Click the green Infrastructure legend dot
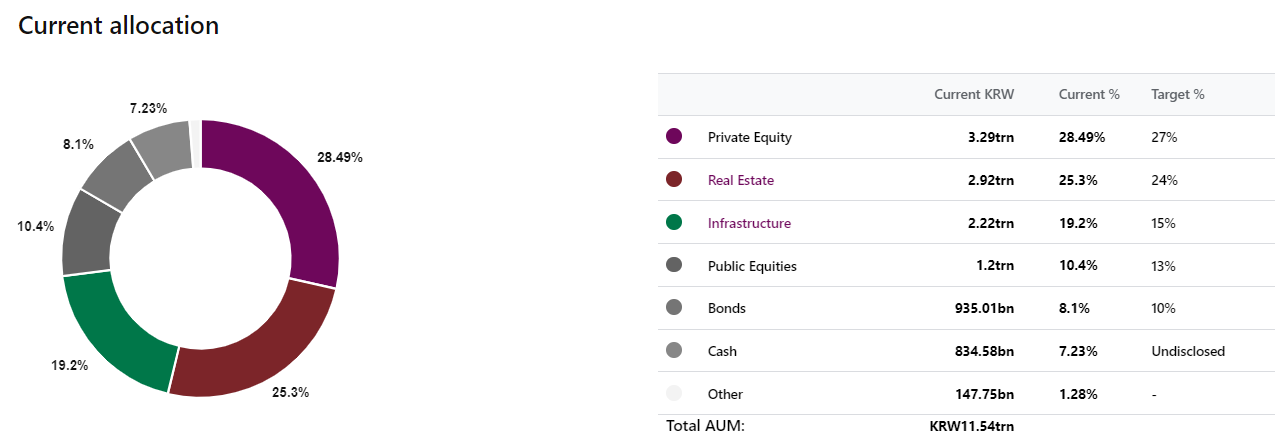The height and width of the screenshot is (443, 1288). point(674,223)
